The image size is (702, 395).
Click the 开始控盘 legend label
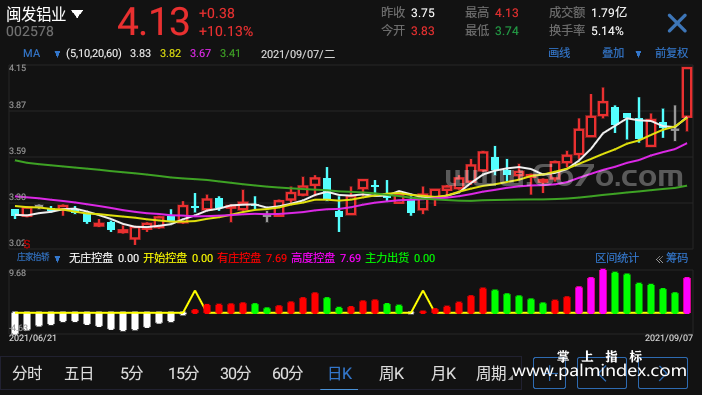point(165,258)
